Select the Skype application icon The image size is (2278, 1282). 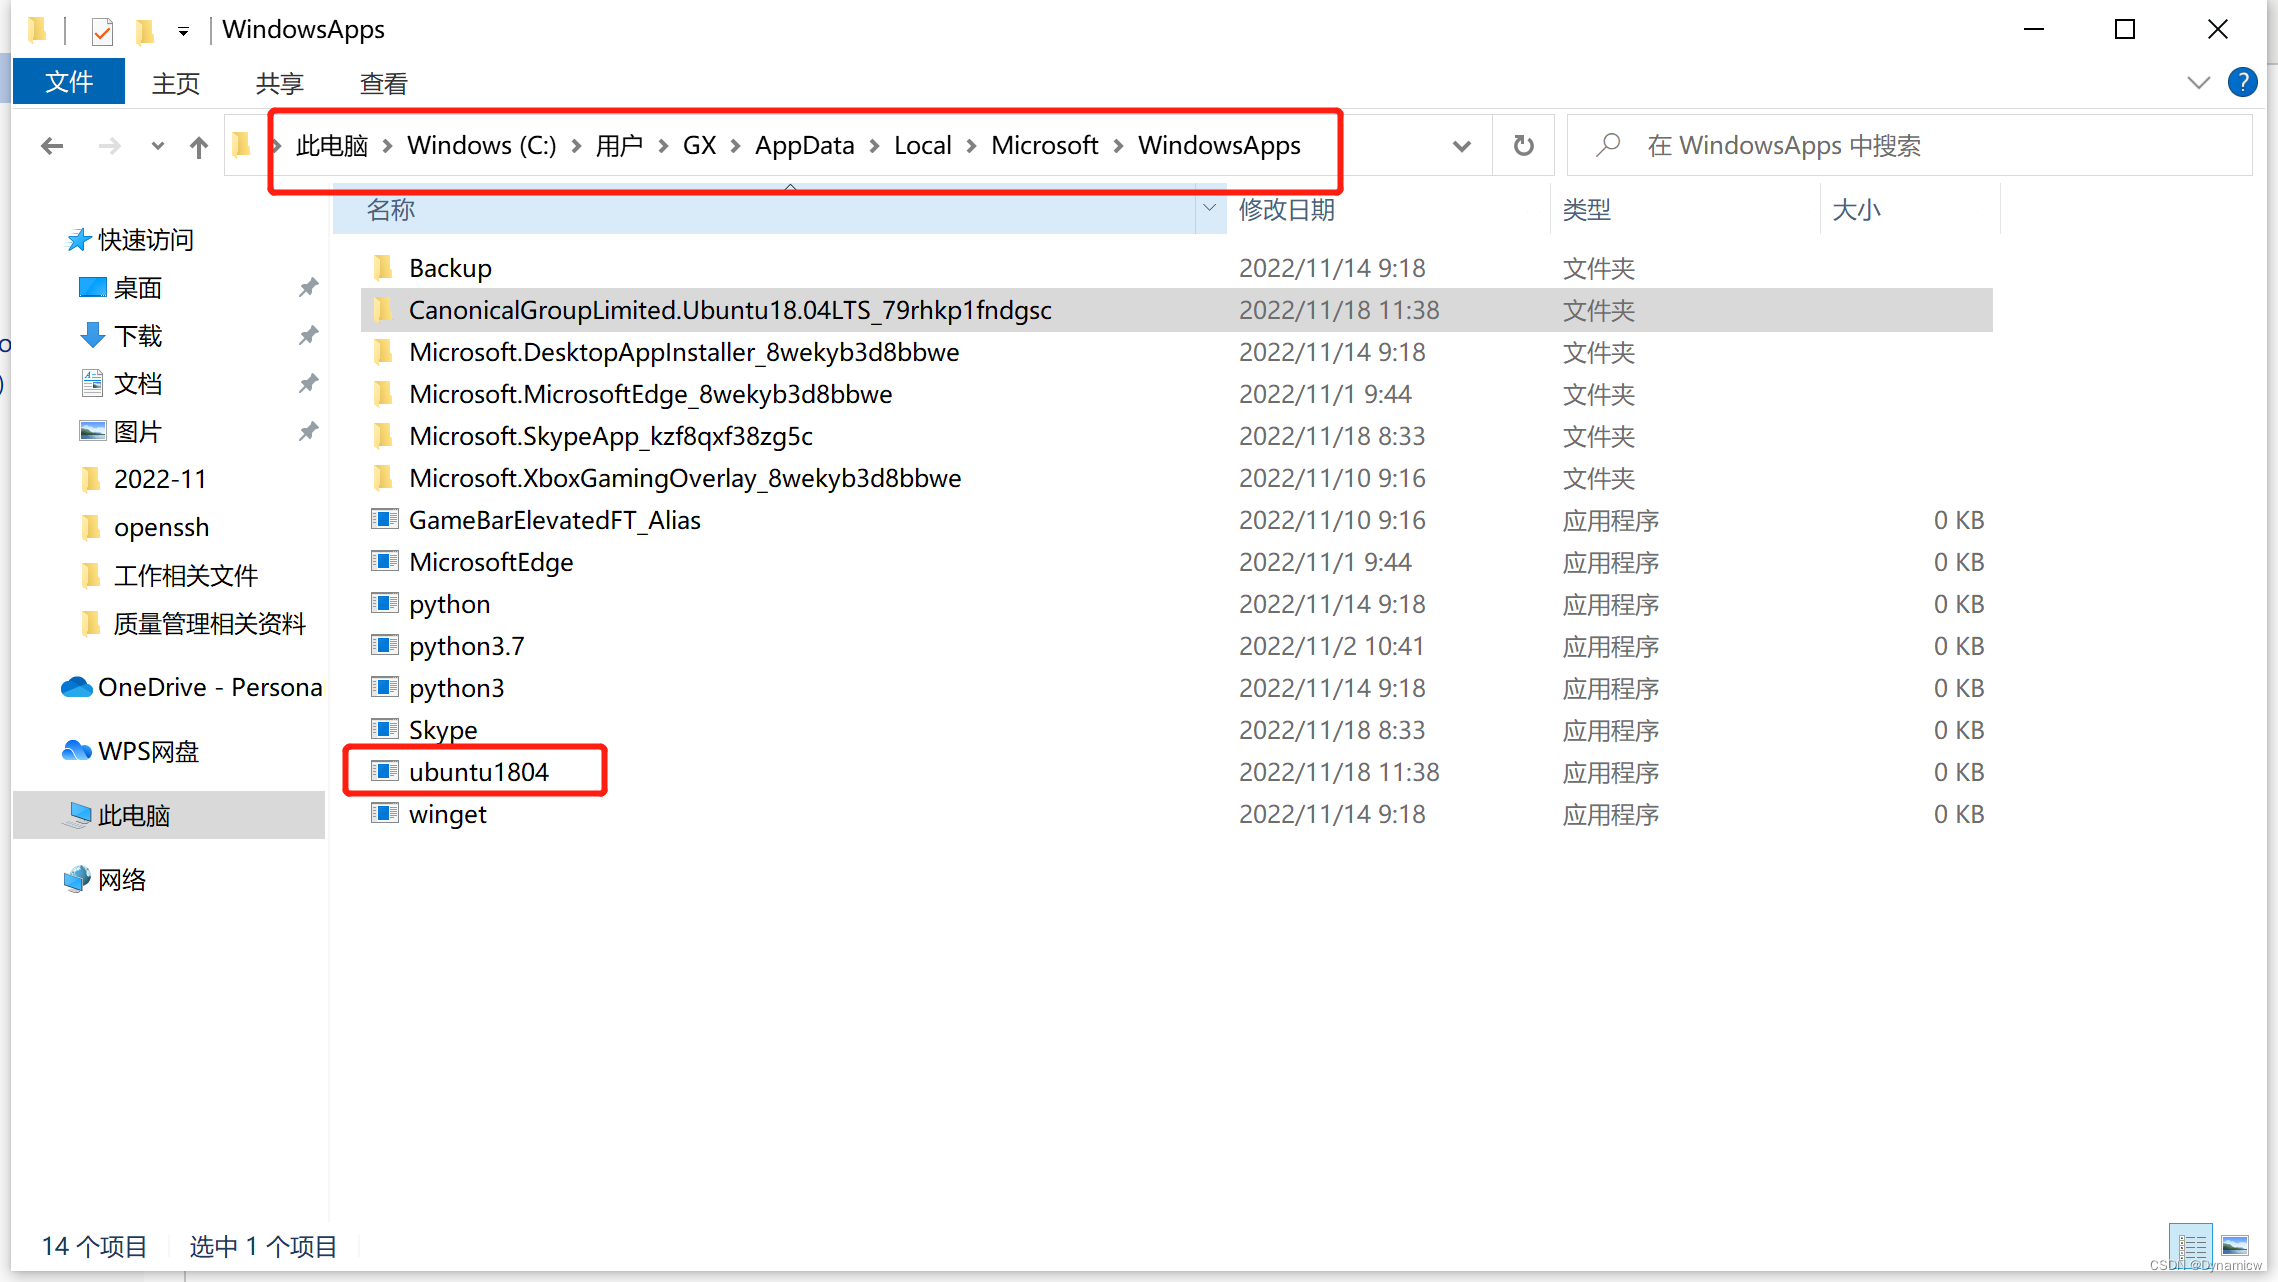coord(384,729)
